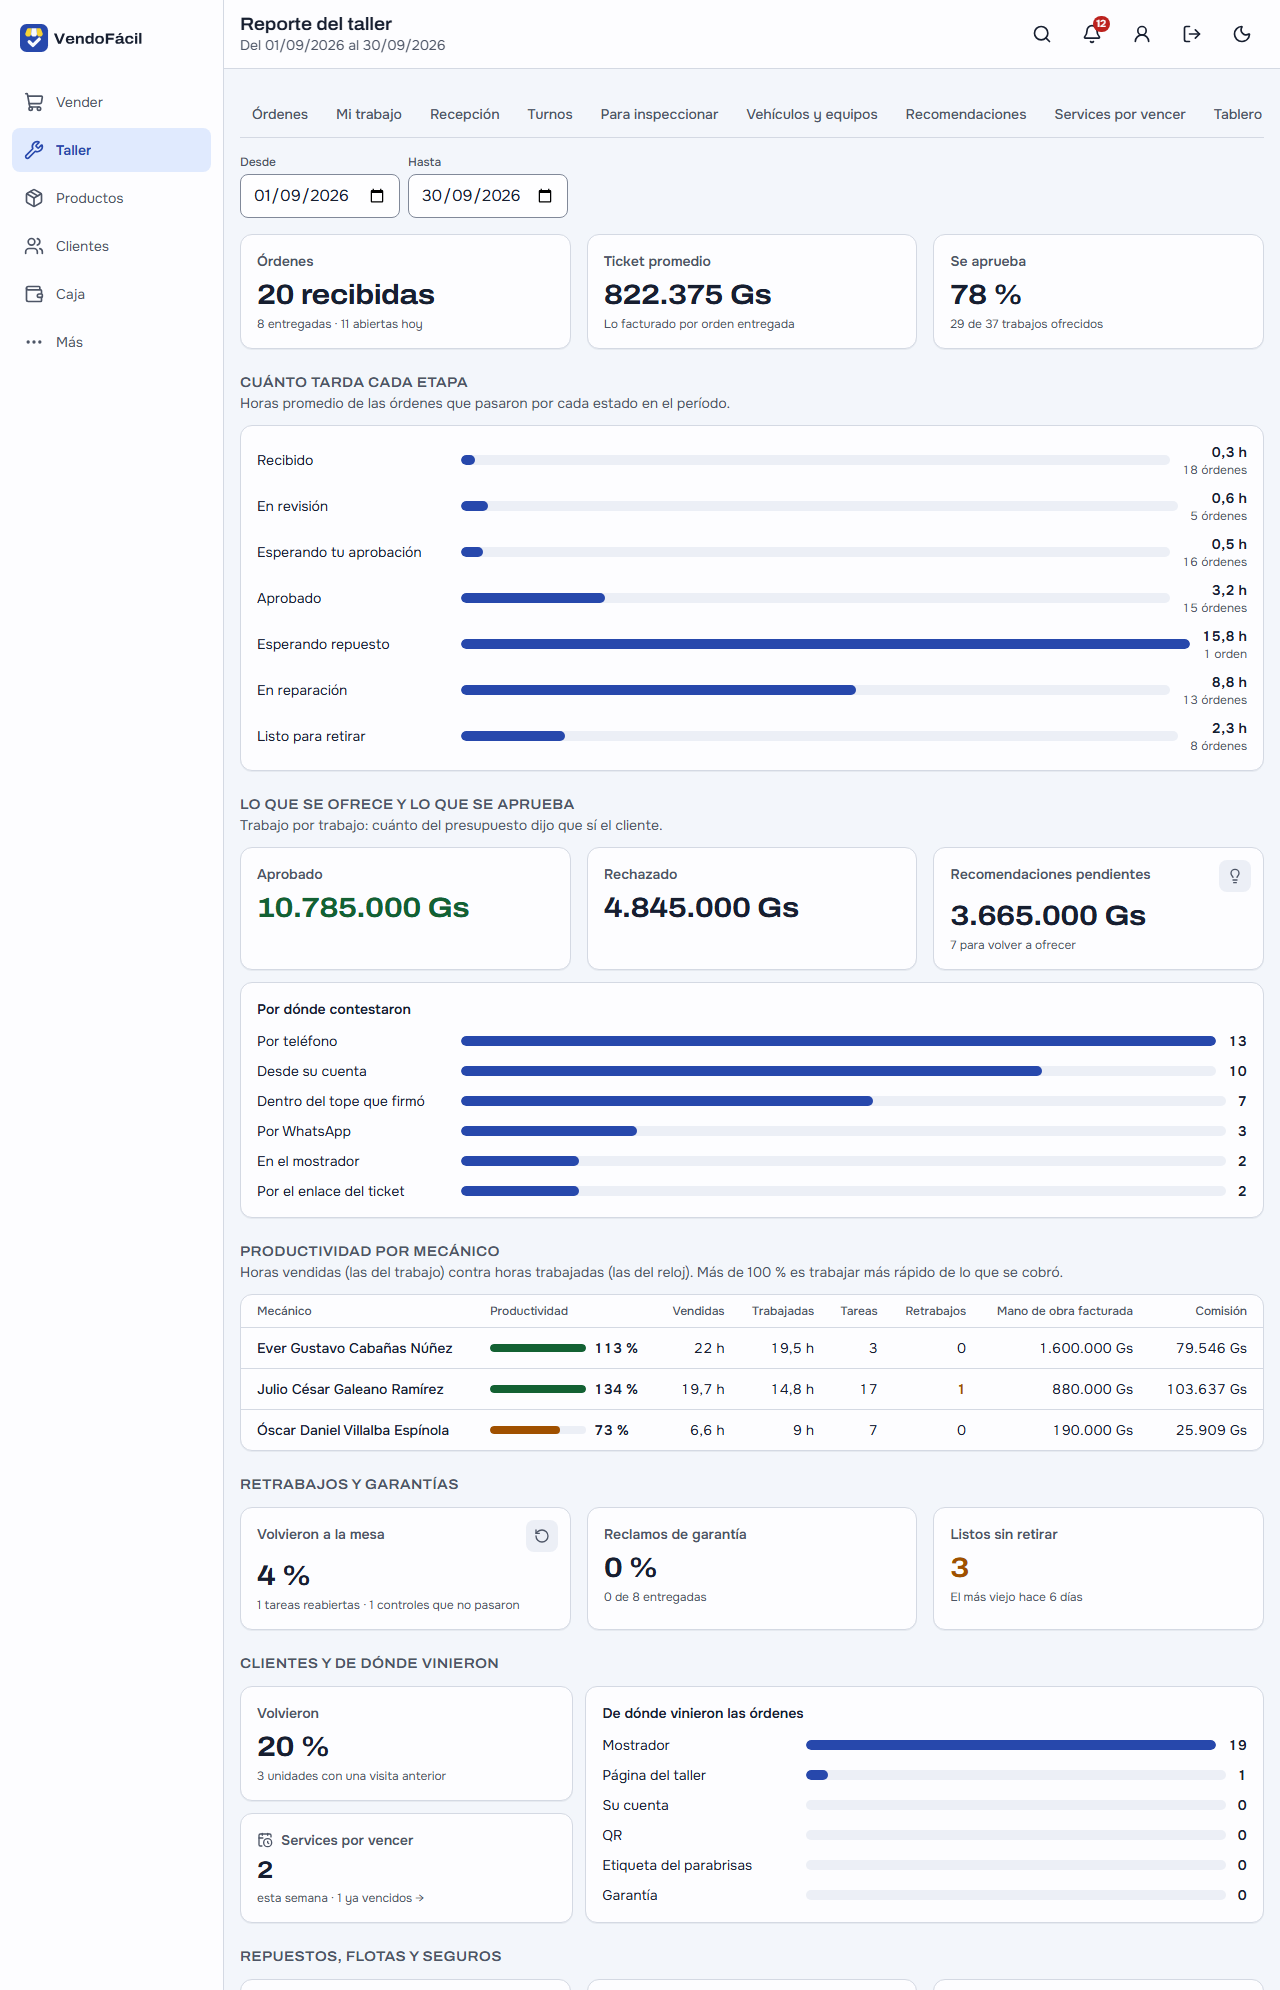This screenshot has width=1280, height=1990.
Task: Open Caja in the sidebar
Action: 111,294
